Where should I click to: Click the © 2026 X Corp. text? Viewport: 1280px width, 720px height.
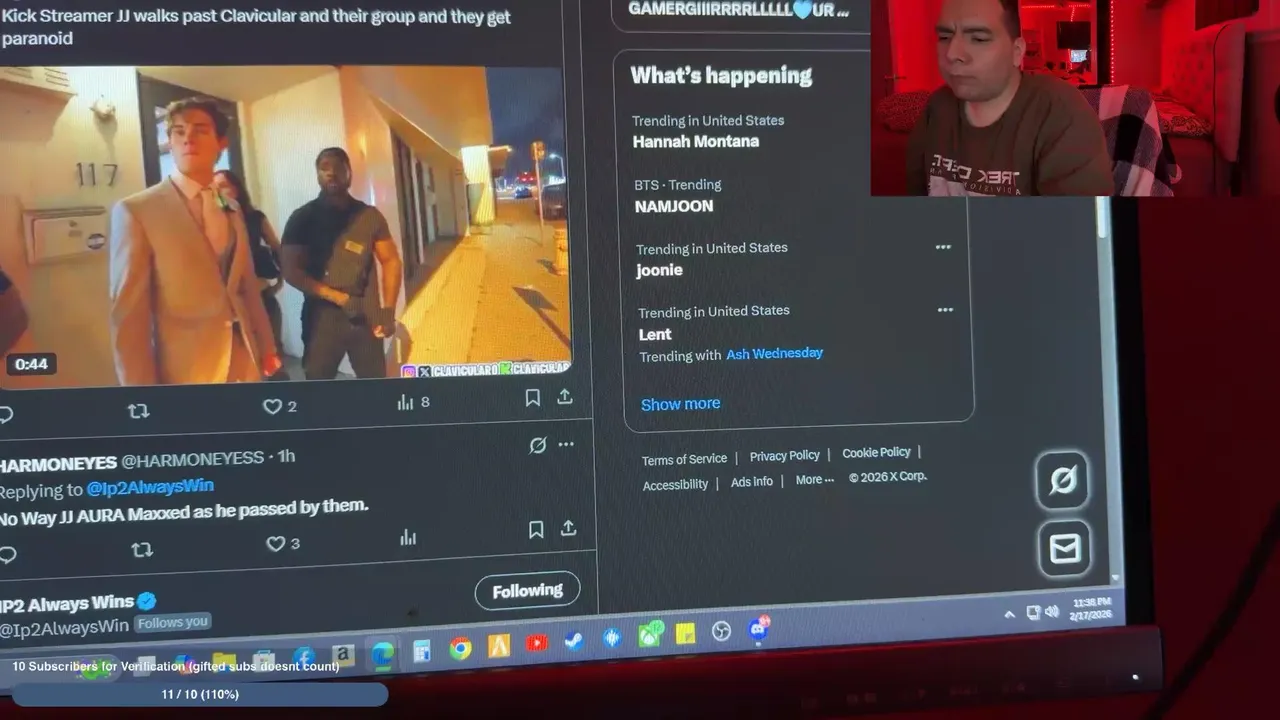tap(888, 477)
